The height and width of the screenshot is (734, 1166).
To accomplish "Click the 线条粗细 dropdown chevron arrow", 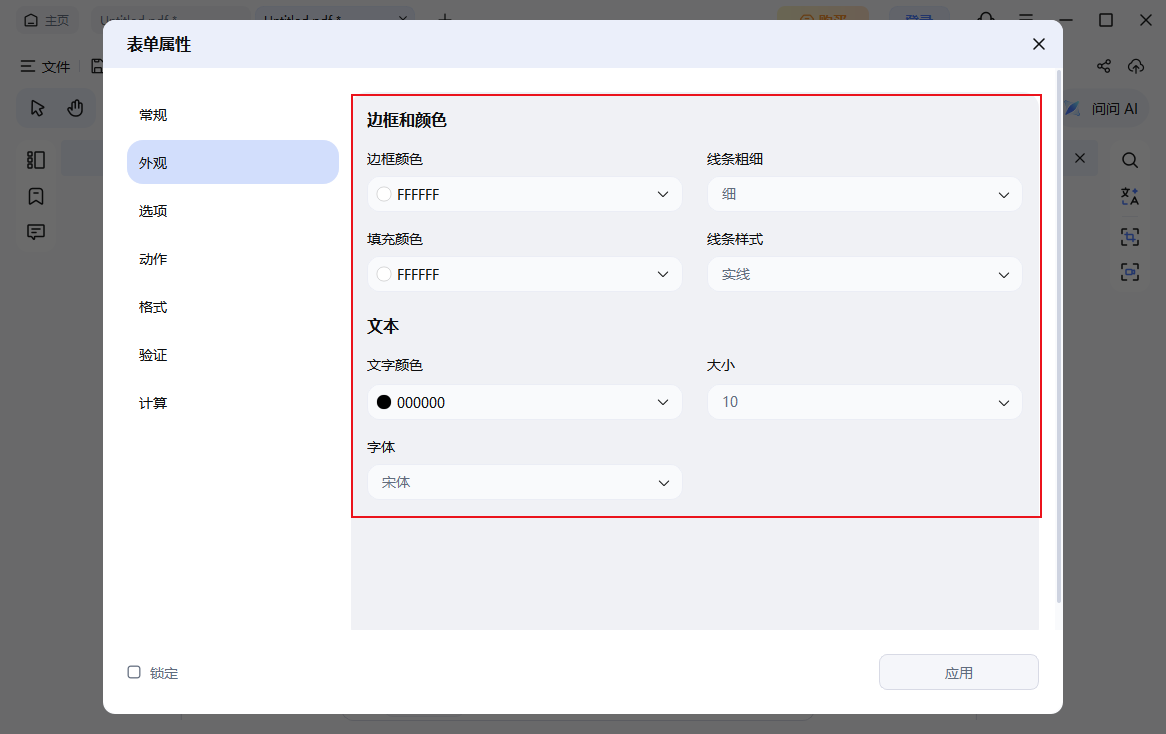I will click(1003, 195).
